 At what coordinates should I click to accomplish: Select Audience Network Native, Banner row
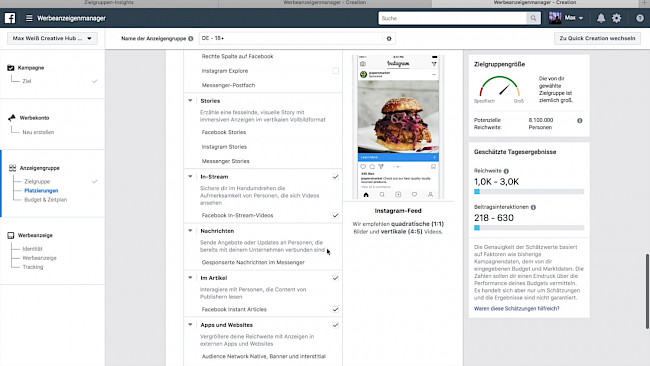coord(263,356)
